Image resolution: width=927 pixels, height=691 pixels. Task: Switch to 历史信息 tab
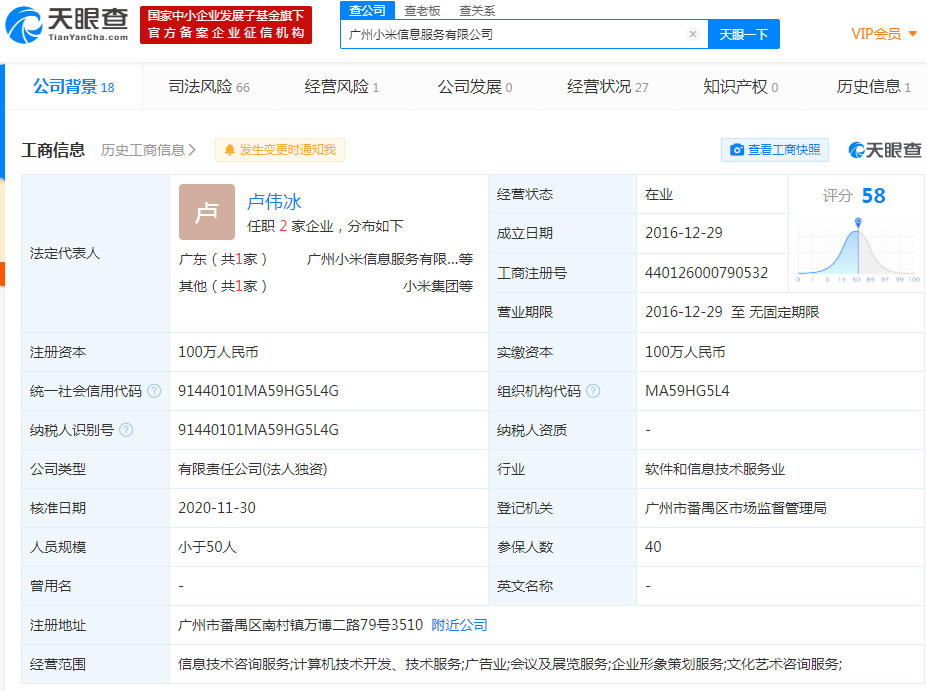(x=873, y=87)
